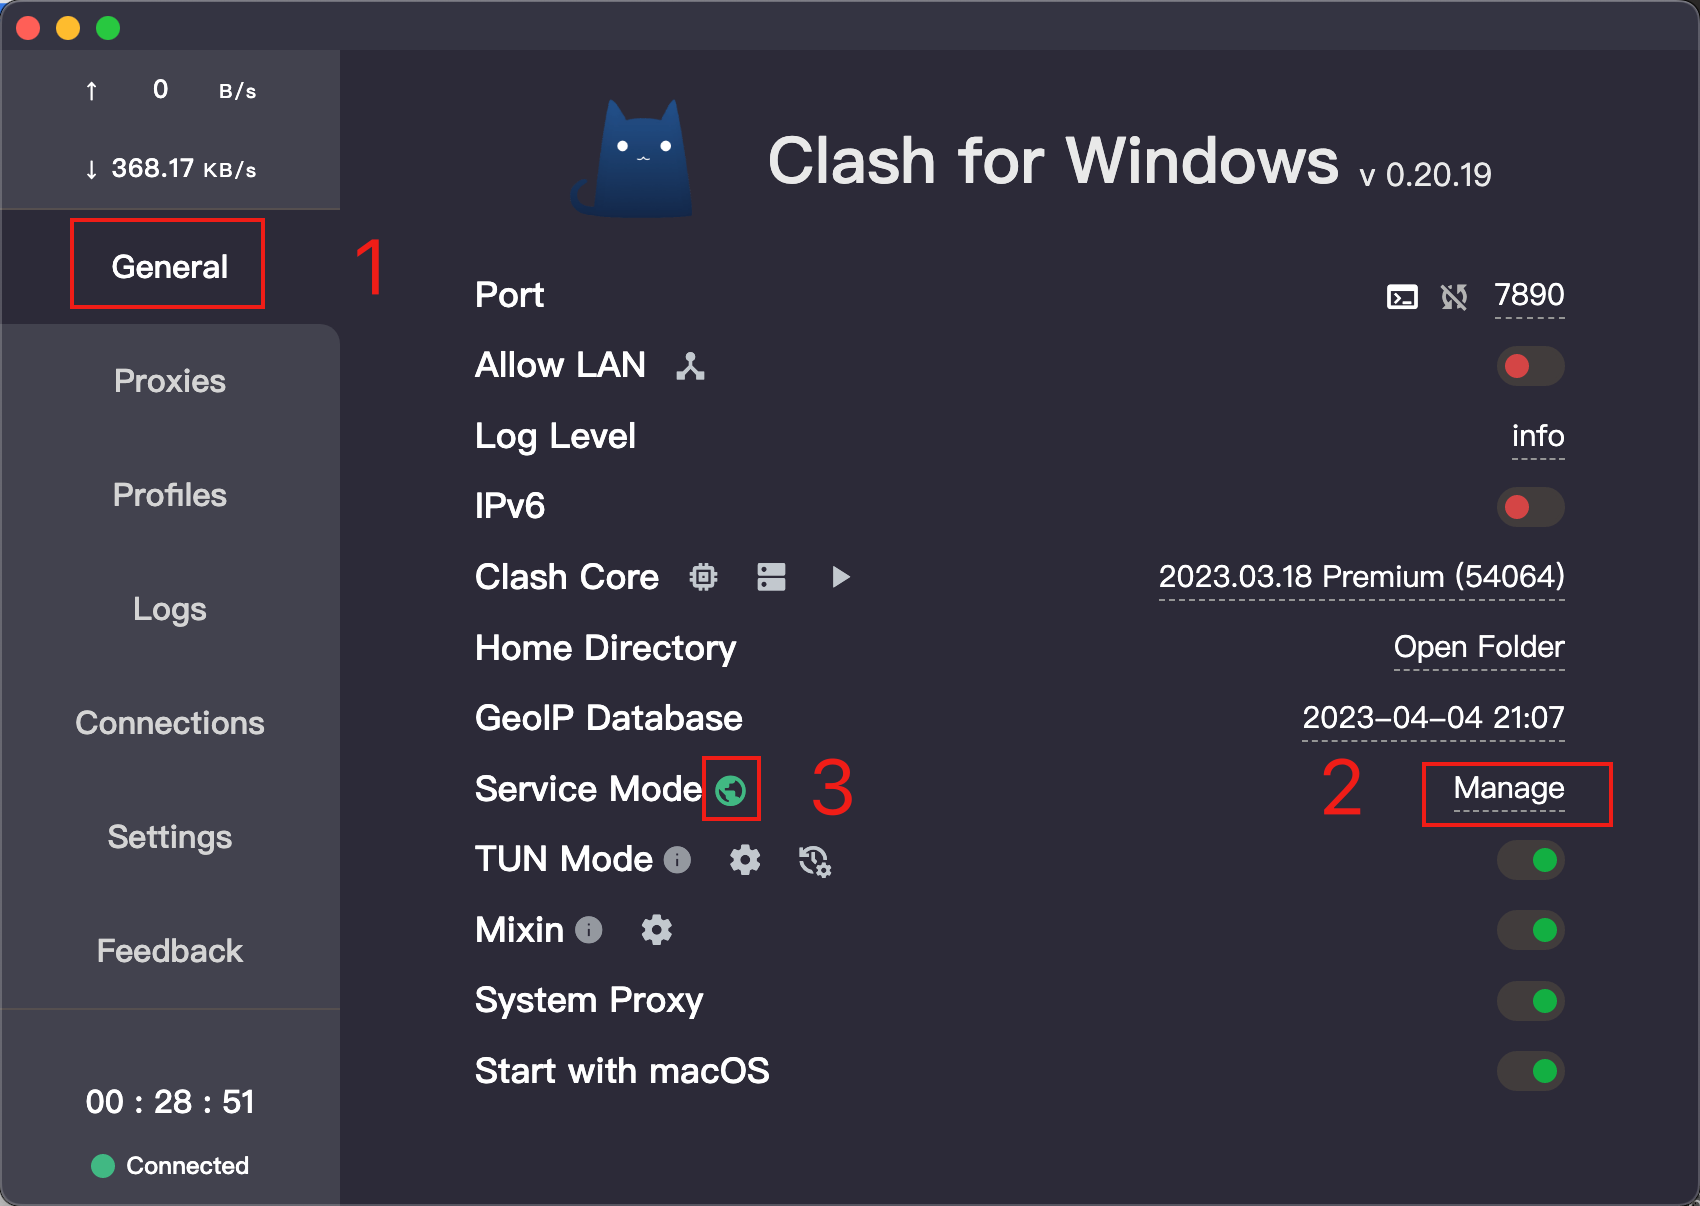Click the Clash Core version text
The width and height of the screenshot is (1700, 1206).
[1361, 577]
